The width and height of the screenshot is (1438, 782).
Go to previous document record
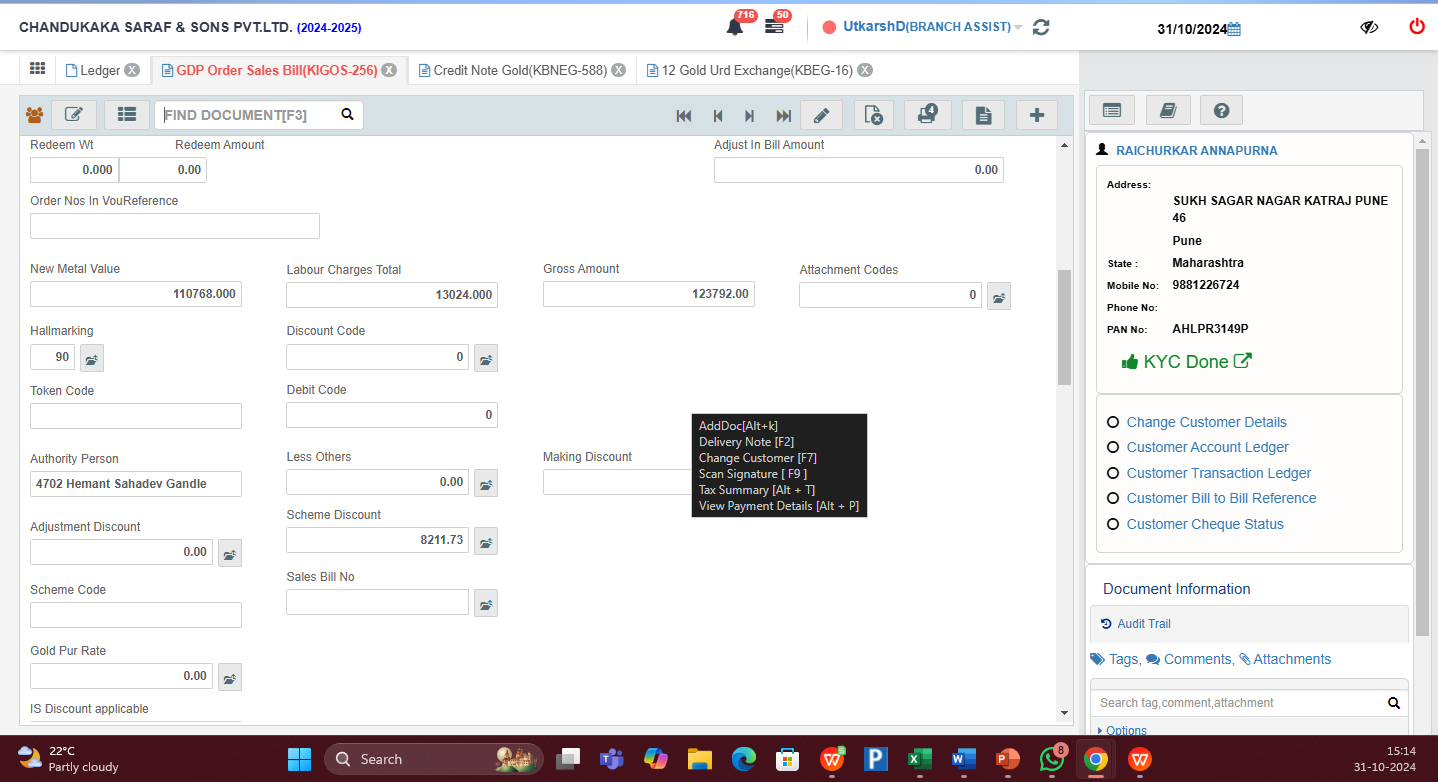pyautogui.click(x=718, y=116)
